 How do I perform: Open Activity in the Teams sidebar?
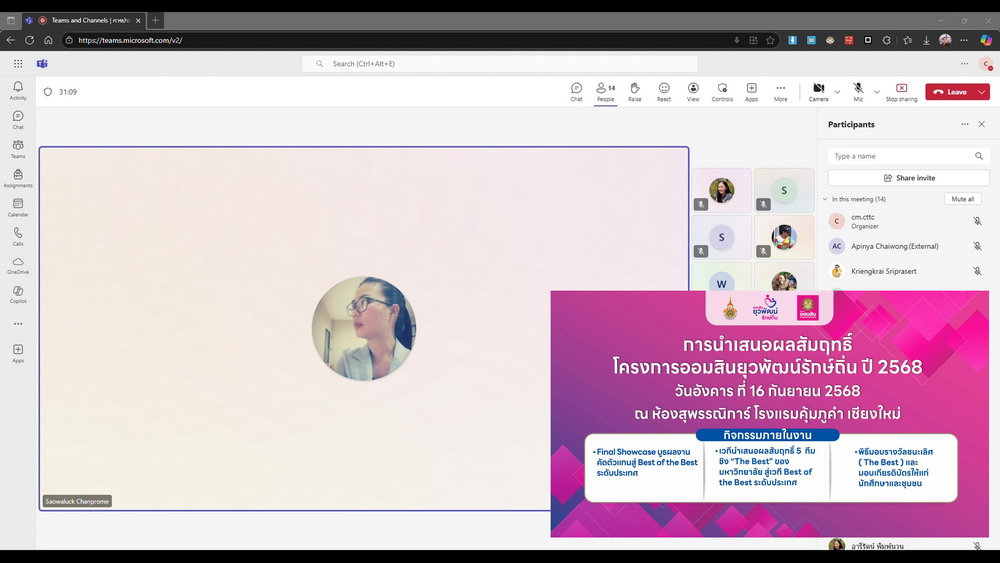coord(18,90)
